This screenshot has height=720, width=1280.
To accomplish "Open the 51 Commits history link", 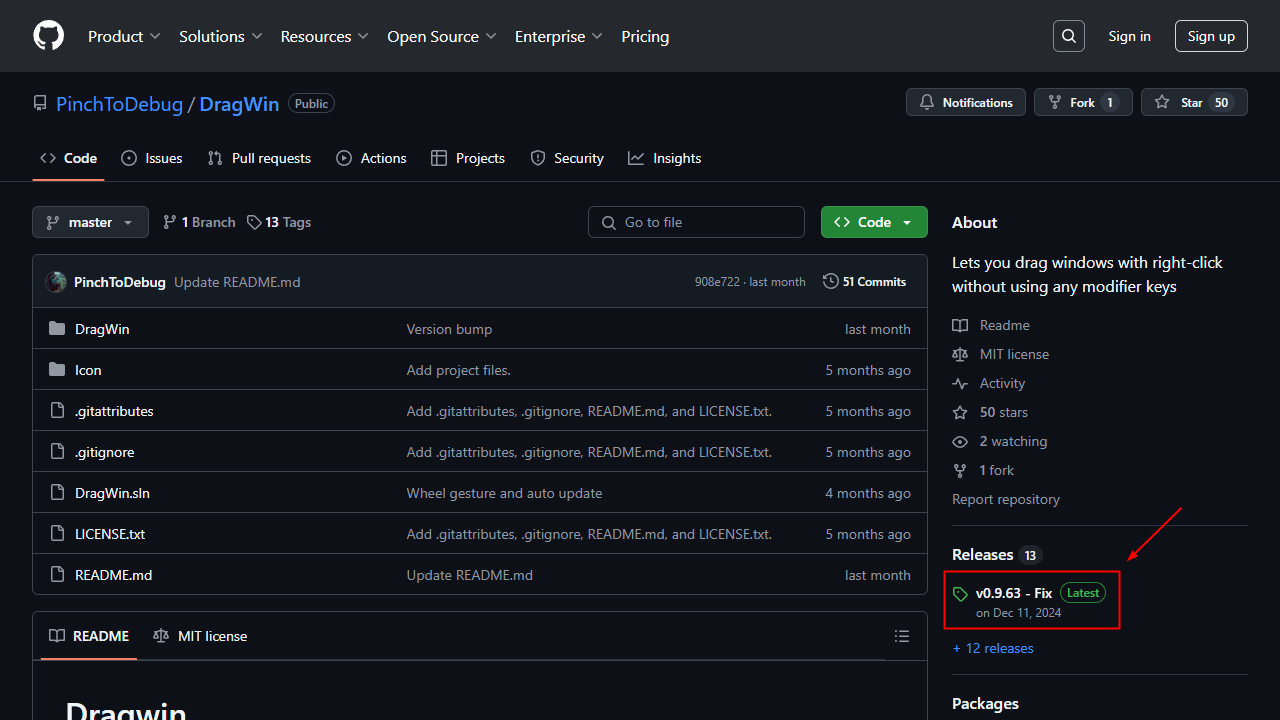I will click(865, 282).
